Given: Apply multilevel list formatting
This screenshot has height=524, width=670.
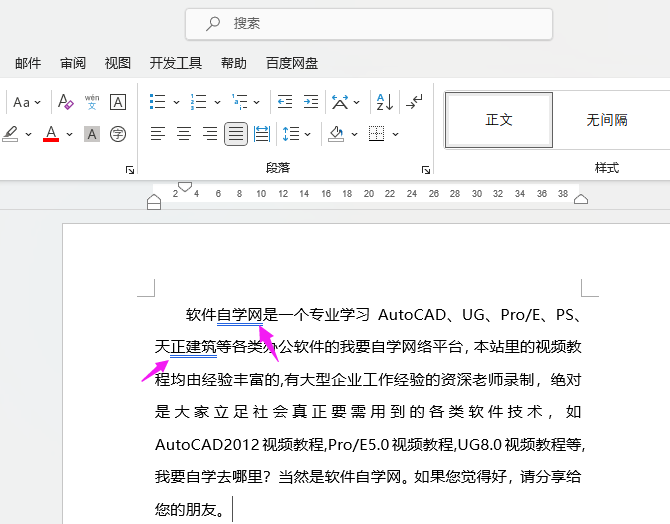Looking at the screenshot, I should pos(239,102).
